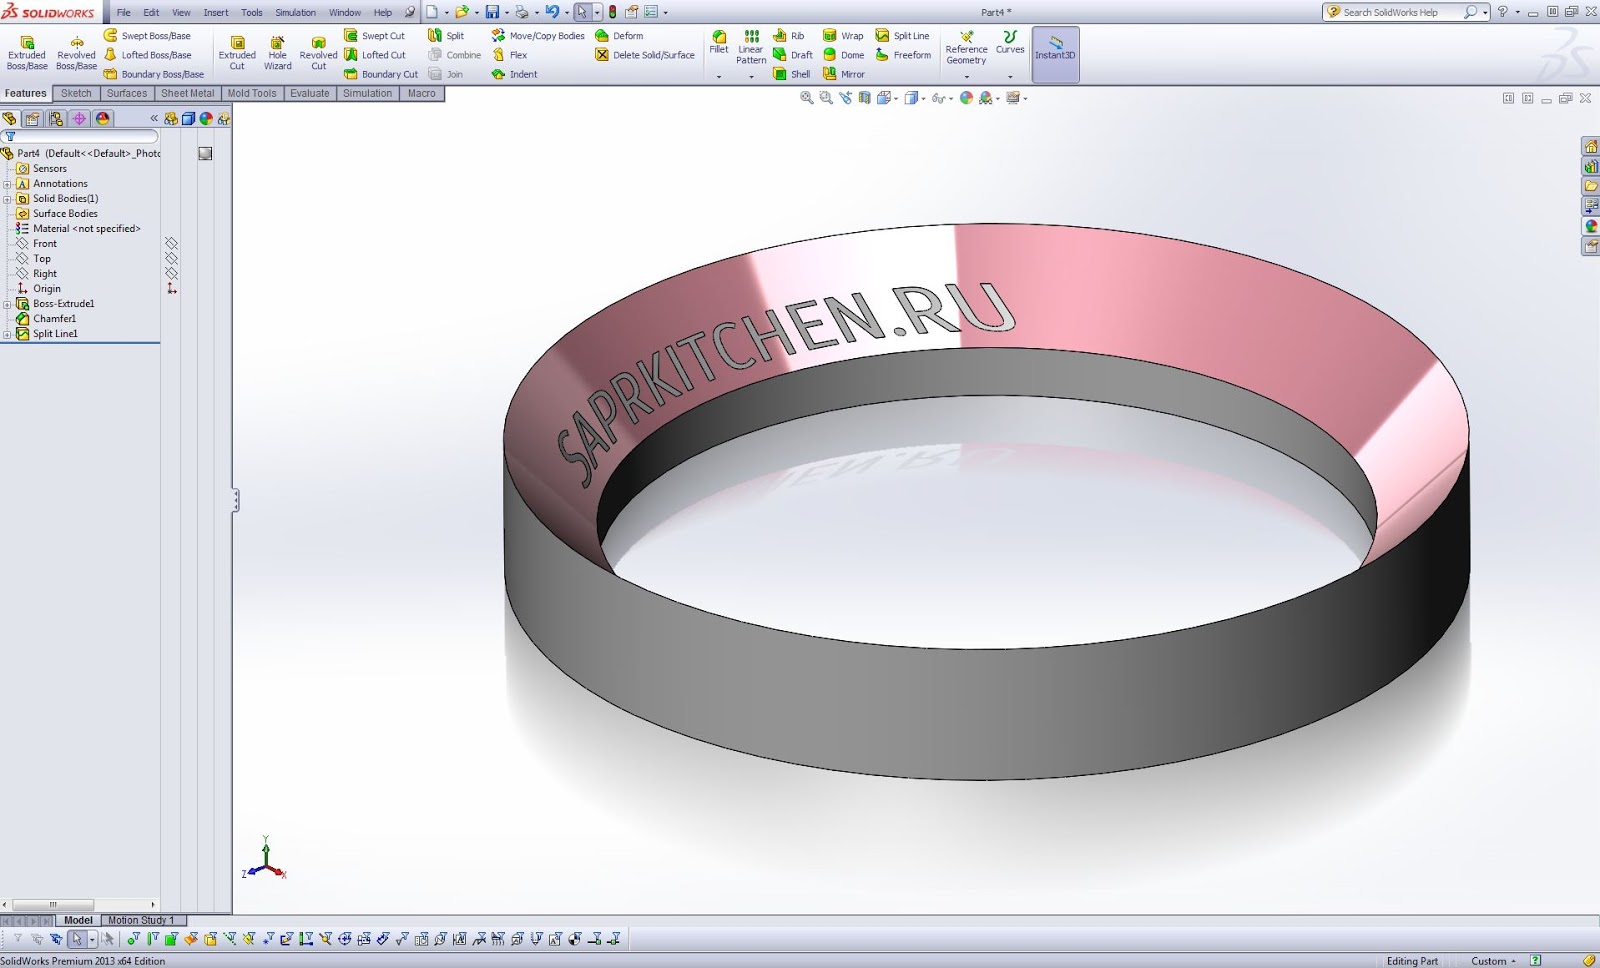The height and width of the screenshot is (968, 1600).
Task: Expand the Split Line1 feature
Action: 7,334
